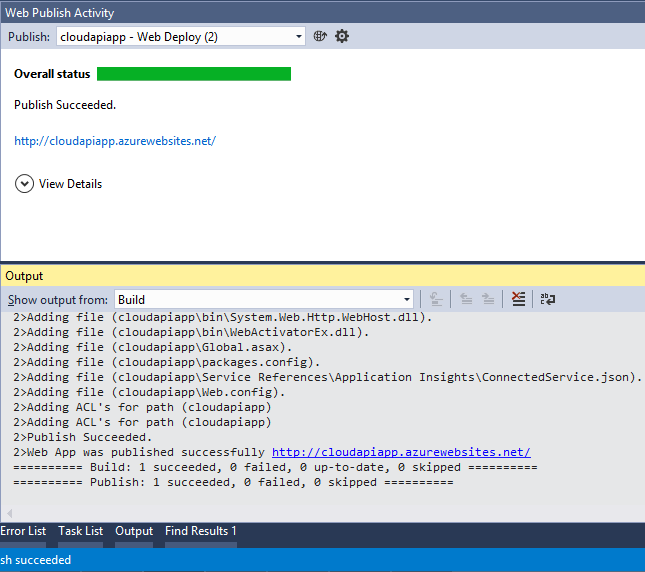The height and width of the screenshot is (572, 645).
Task: Click the 'Build: 1 succeeded' summary line
Action: 275,467
